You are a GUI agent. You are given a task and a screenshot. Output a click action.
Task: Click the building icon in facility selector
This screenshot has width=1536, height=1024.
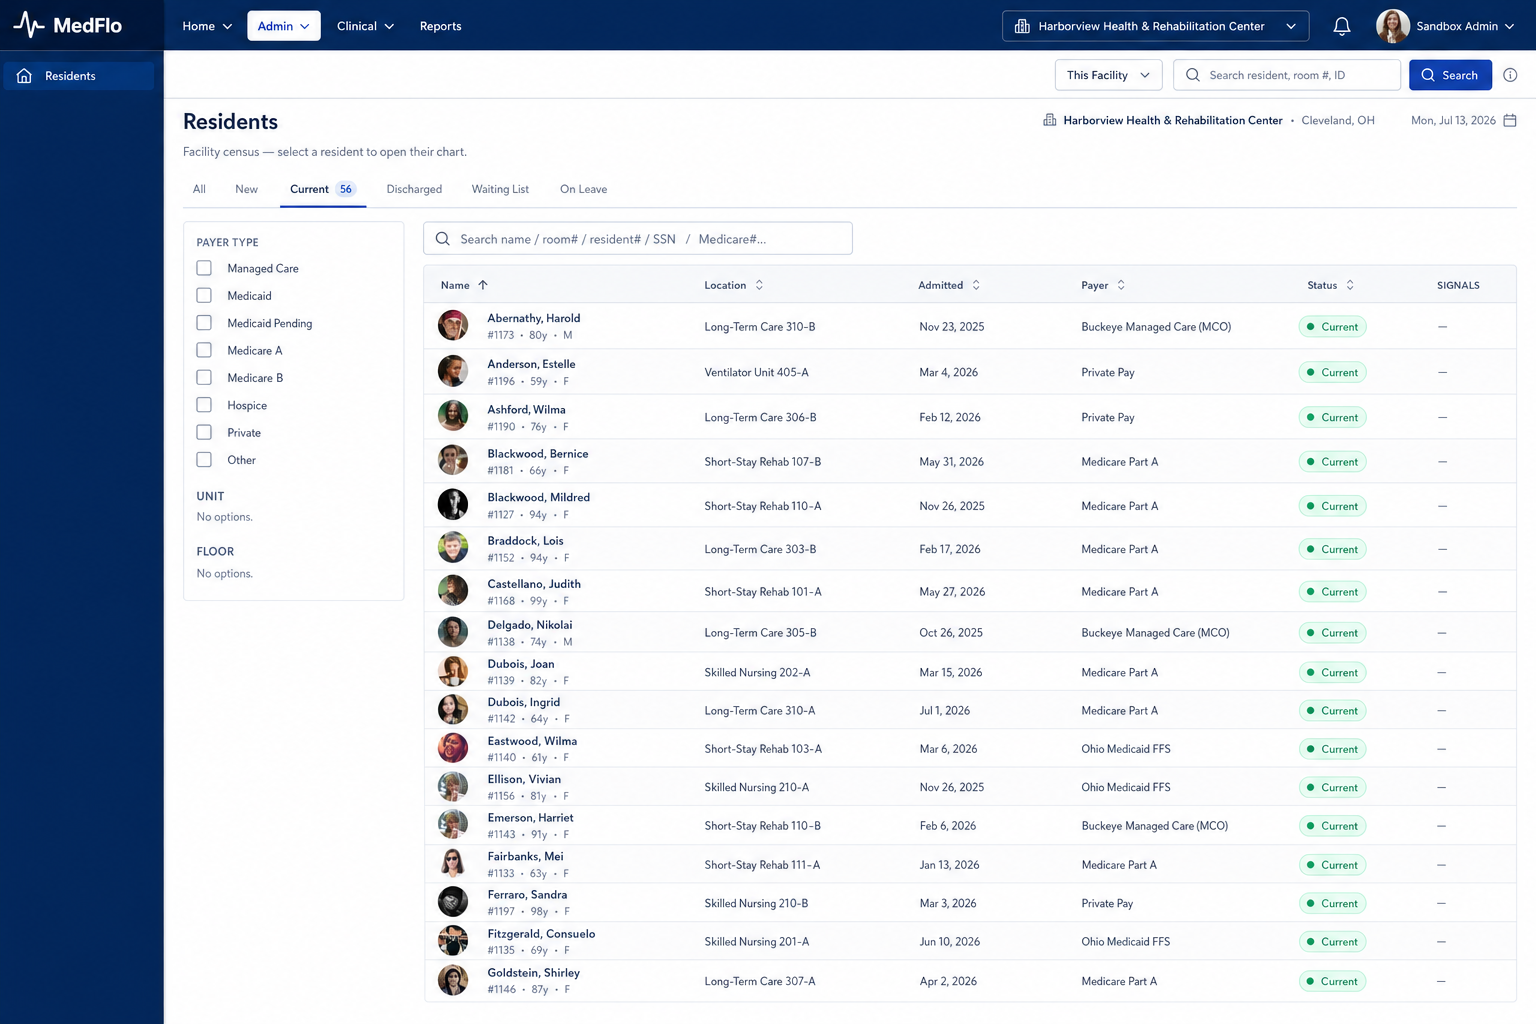pos(1022,26)
